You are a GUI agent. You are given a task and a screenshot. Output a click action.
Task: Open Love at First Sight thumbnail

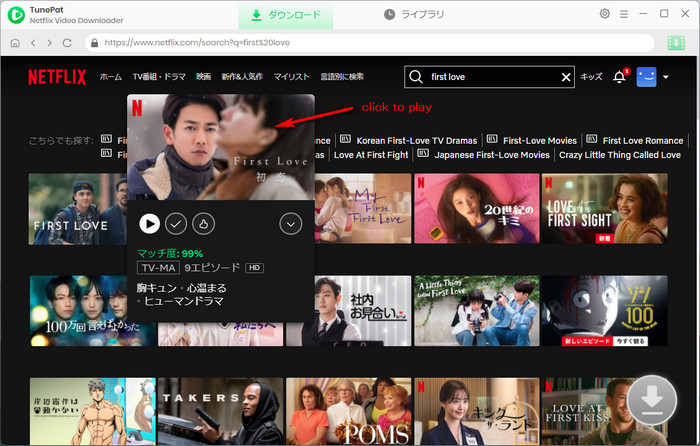605,208
